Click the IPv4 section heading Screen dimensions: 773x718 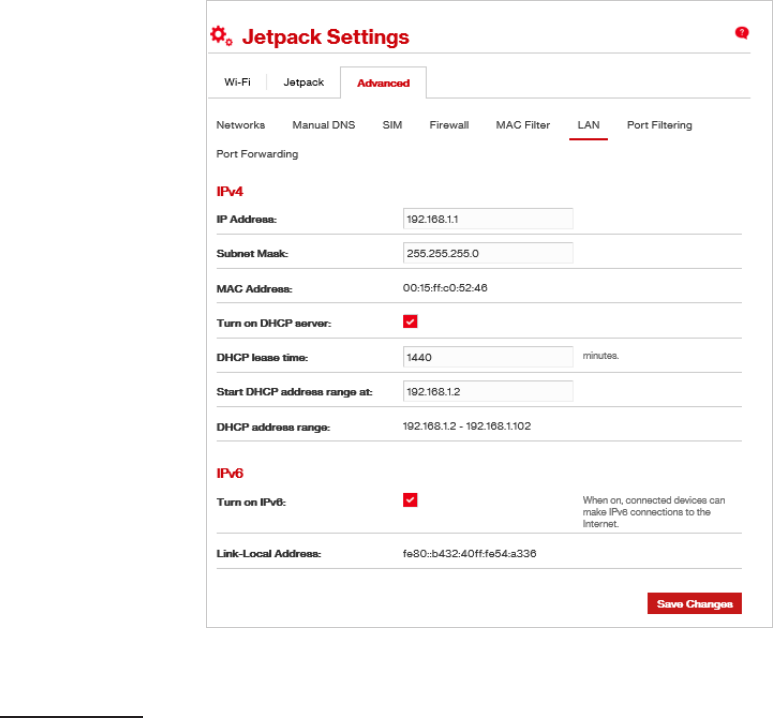230,192
